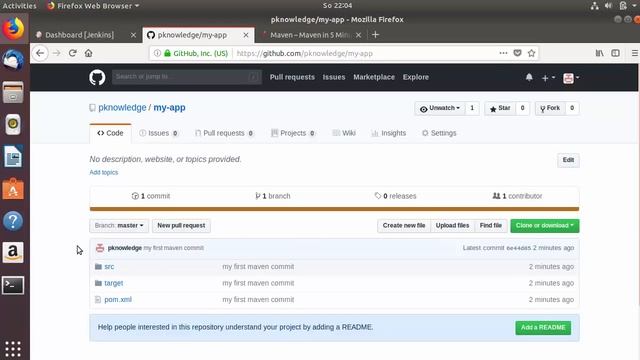
Task: Switch to Maven in 5 Minutes tab
Action: coord(311,35)
